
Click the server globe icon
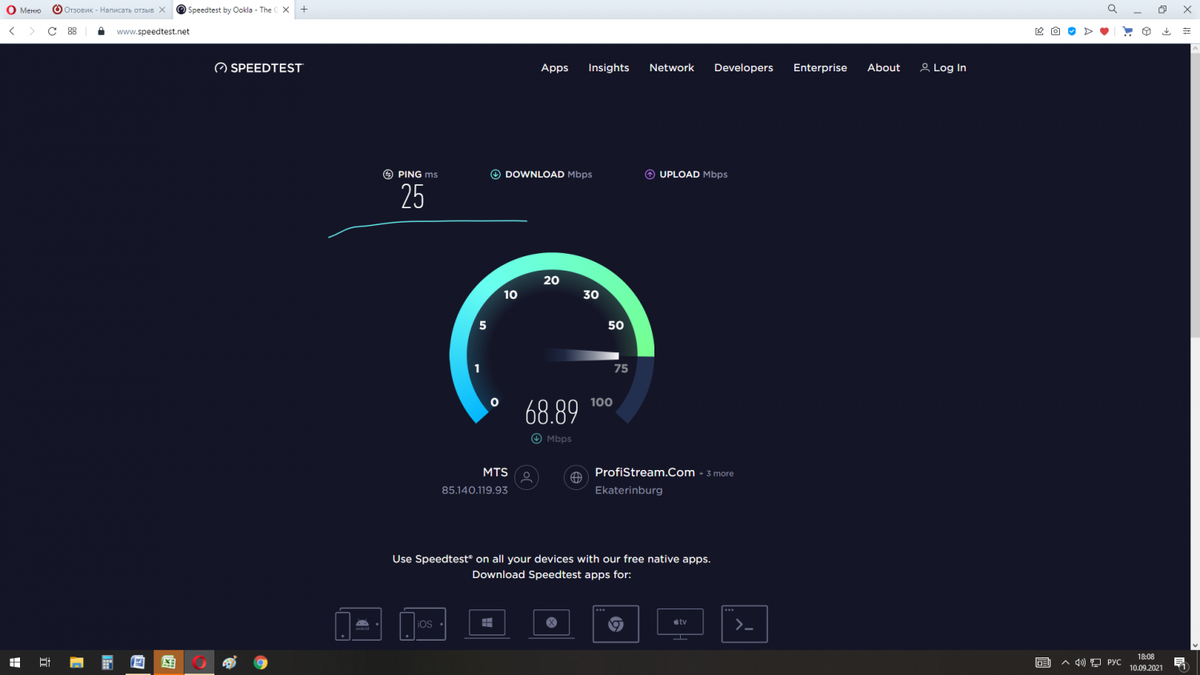(576, 478)
